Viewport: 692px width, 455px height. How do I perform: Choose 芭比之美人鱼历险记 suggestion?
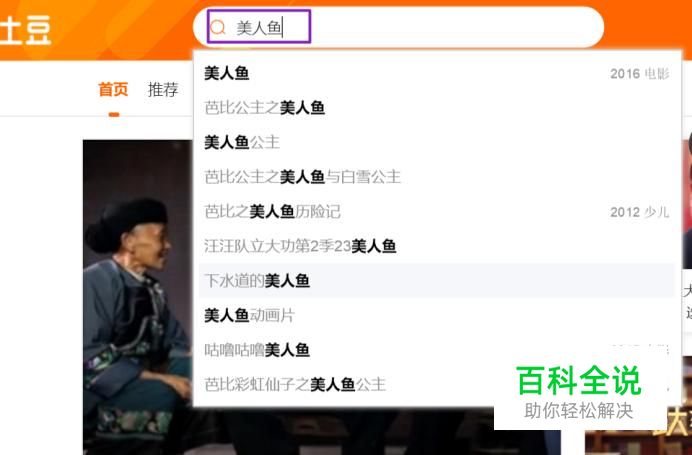click(x=436, y=211)
